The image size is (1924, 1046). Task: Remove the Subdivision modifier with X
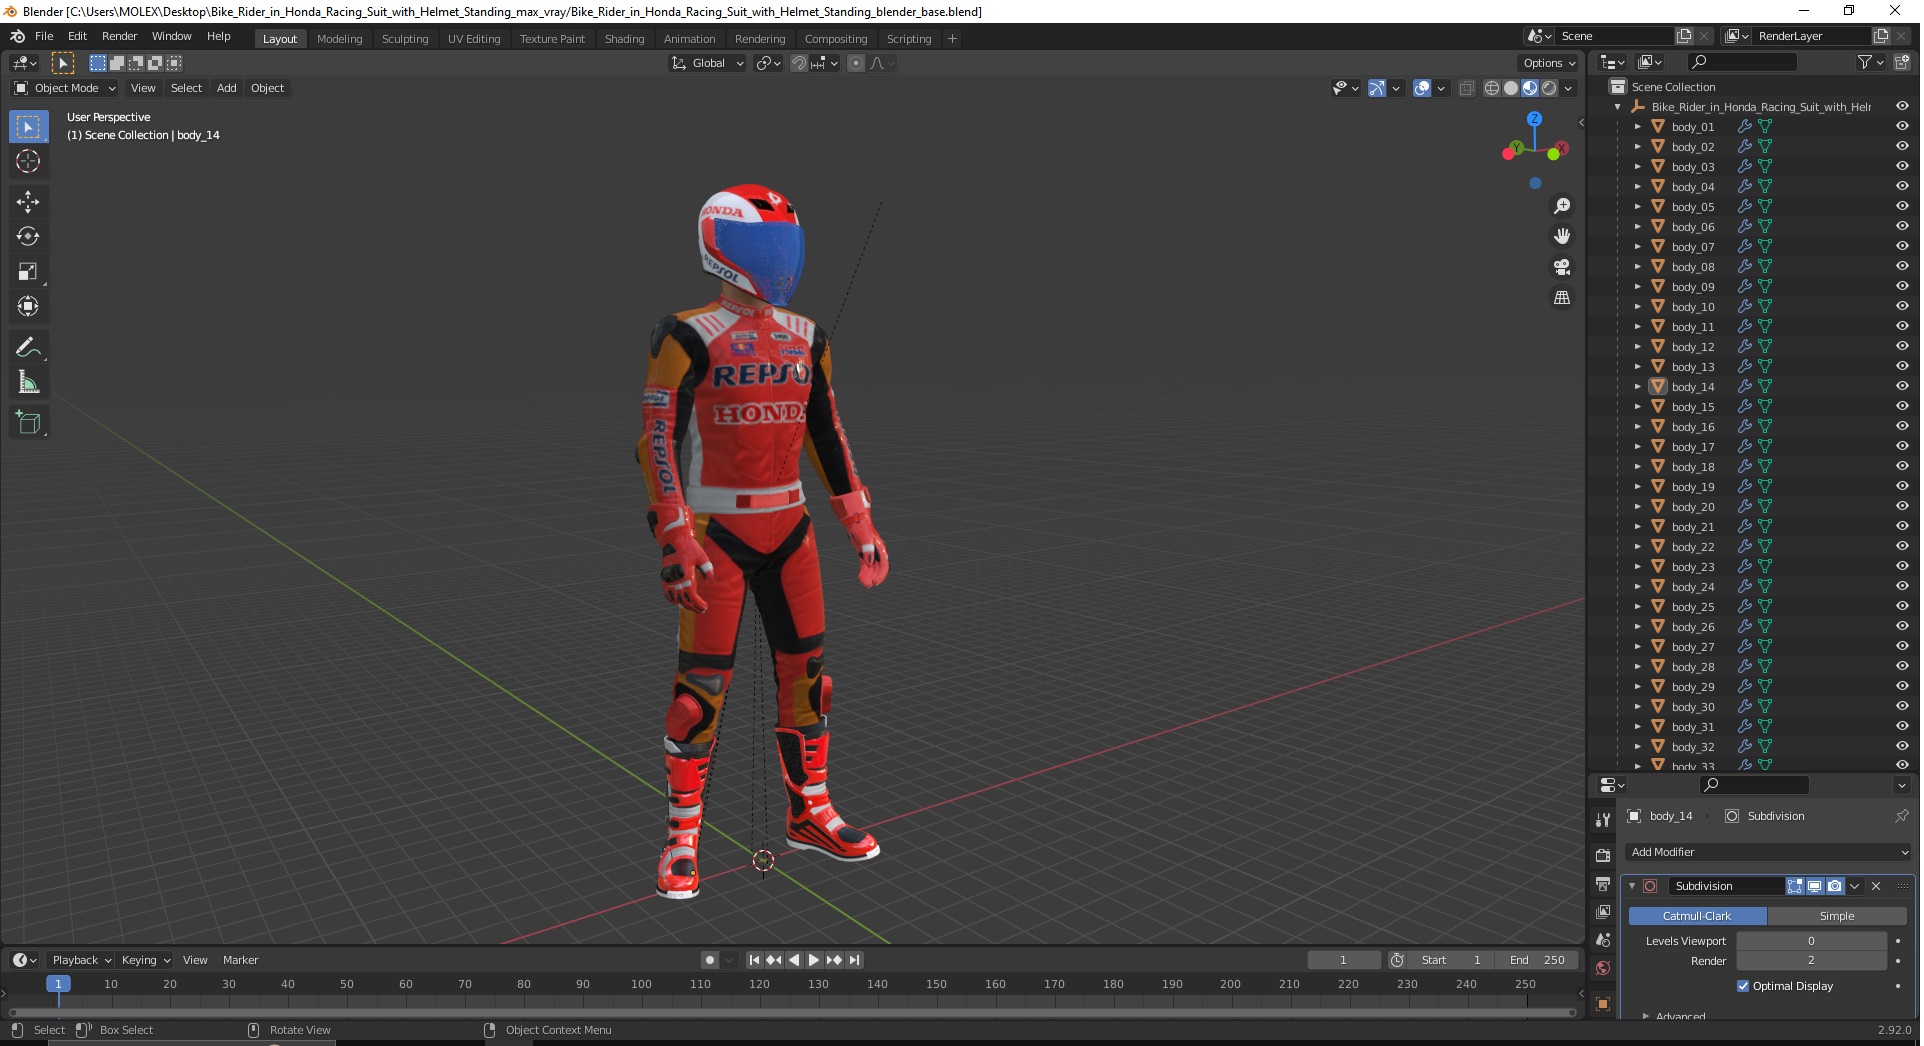click(x=1876, y=886)
